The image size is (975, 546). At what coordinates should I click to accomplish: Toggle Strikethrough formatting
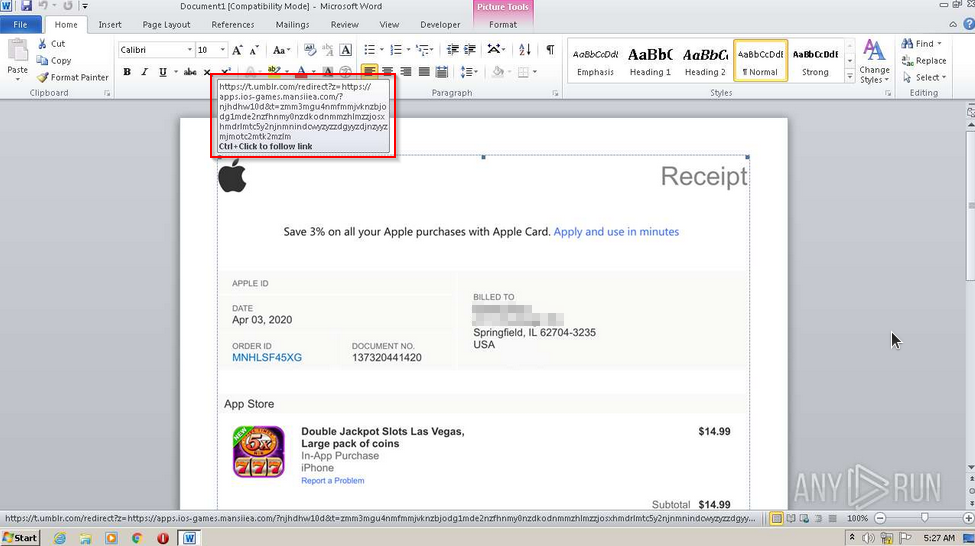click(x=190, y=72)
